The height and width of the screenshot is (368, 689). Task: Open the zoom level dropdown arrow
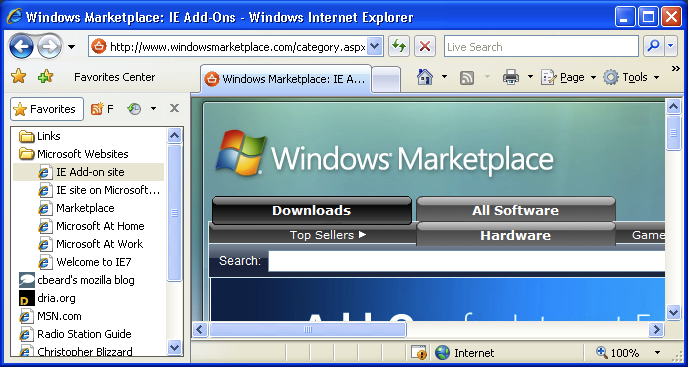tap(657, 353)
